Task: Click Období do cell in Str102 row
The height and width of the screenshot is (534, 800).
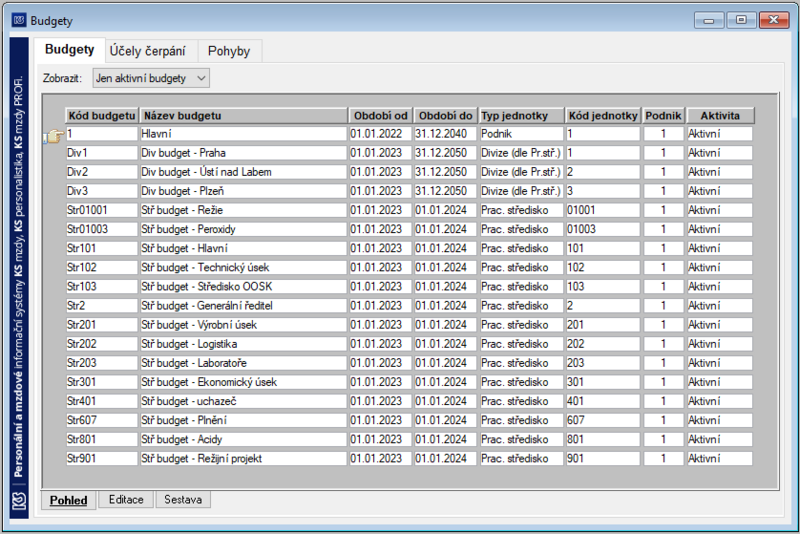Action: [445, 268]
